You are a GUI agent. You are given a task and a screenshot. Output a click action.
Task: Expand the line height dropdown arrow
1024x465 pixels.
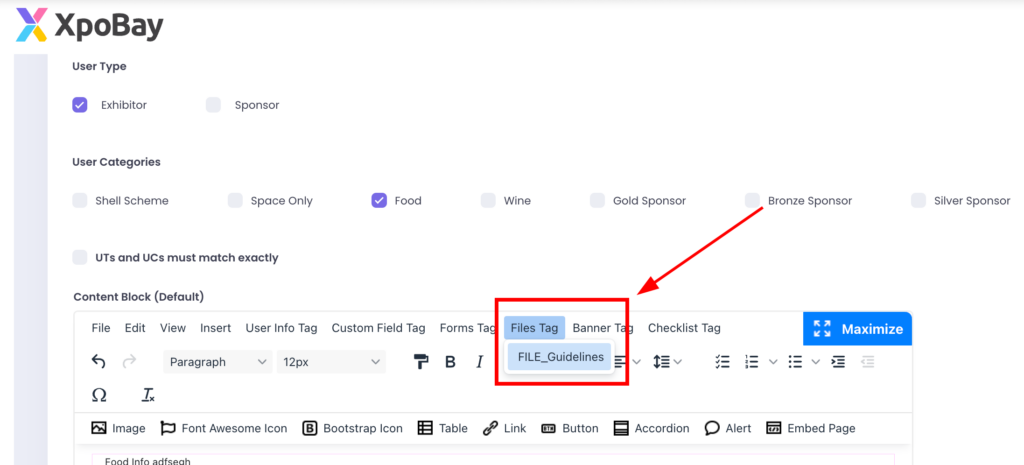(678, 362)
